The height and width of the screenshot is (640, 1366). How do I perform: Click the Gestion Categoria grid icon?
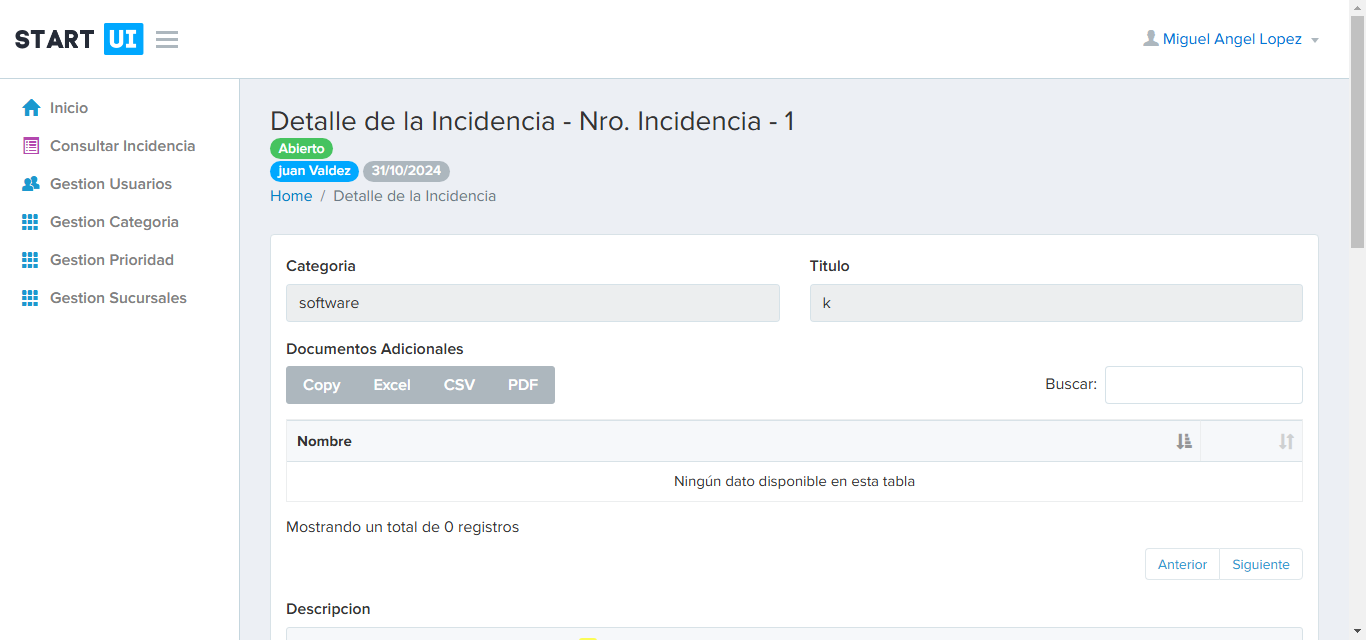(31, 222)
